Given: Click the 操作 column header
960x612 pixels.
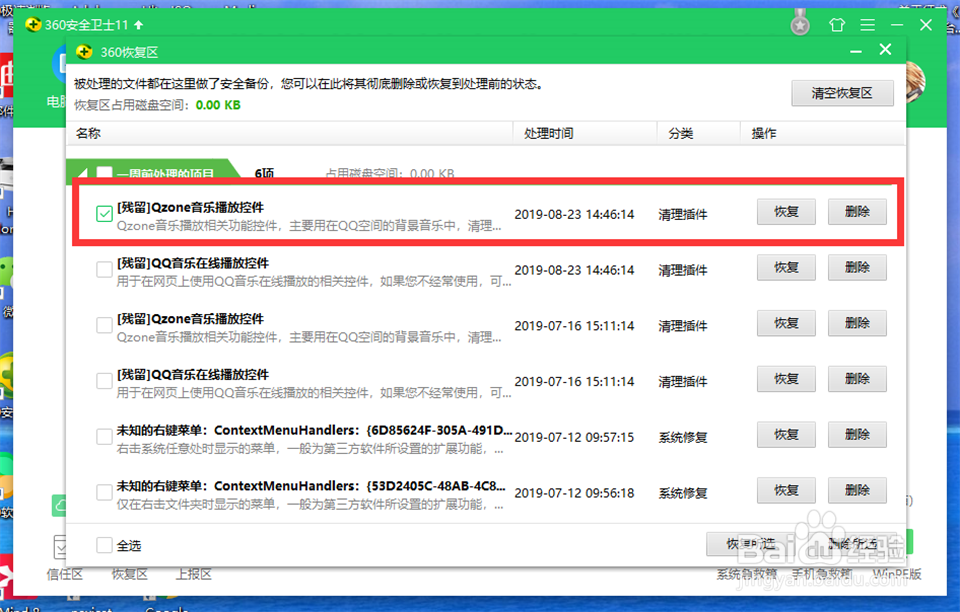Looking at the screenshot, I should coord(822,133).
